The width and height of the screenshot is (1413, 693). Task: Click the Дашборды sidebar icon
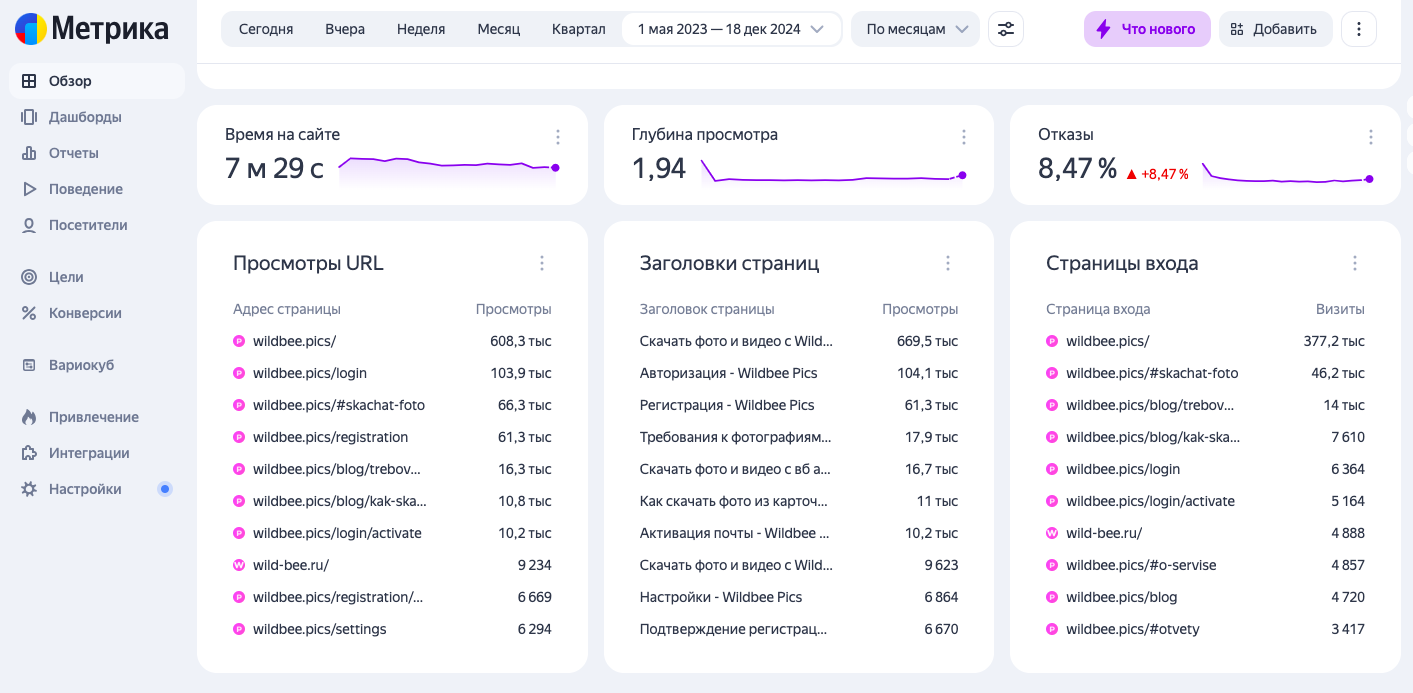(29, 117)
